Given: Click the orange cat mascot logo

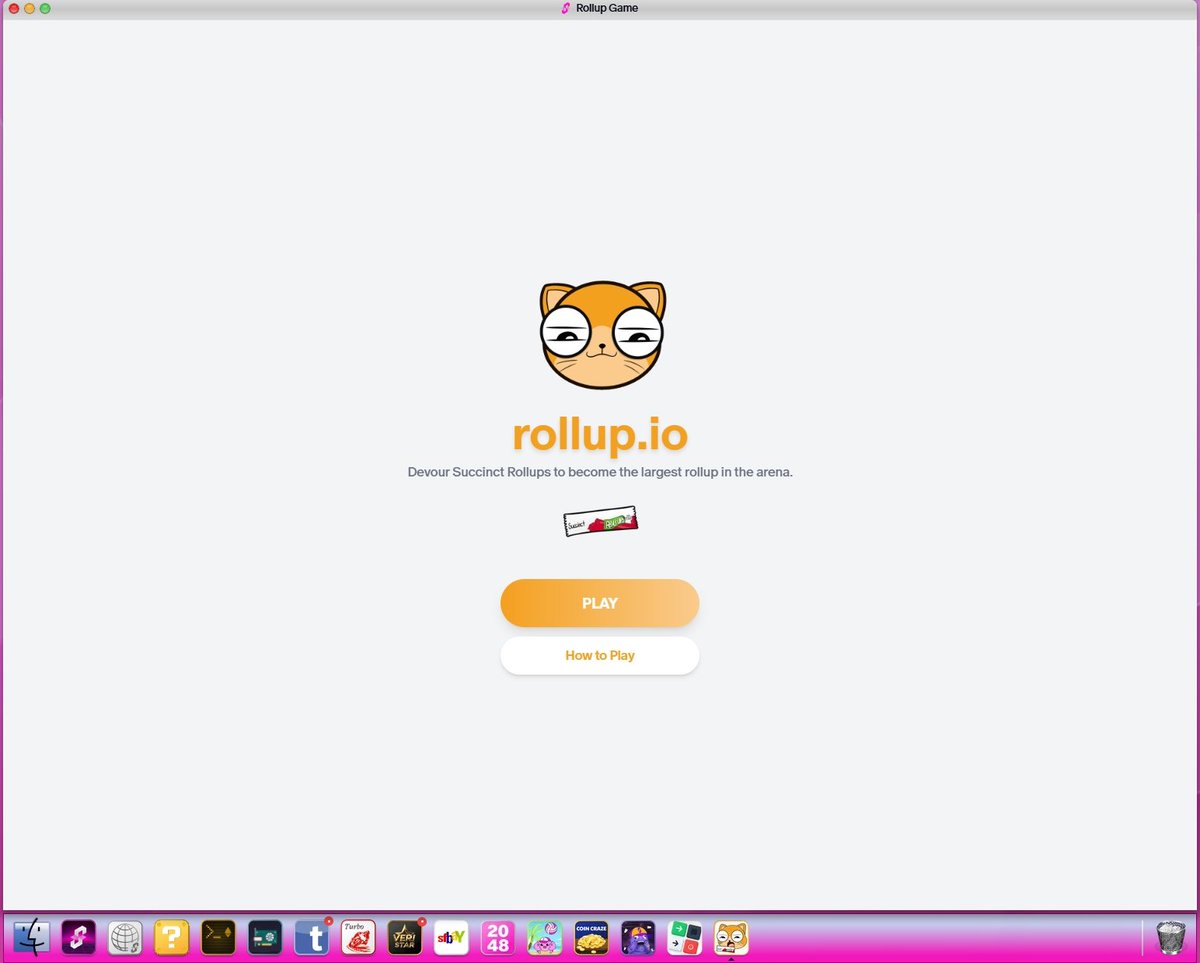Looking at the screenshot, I should click(603, 335).
